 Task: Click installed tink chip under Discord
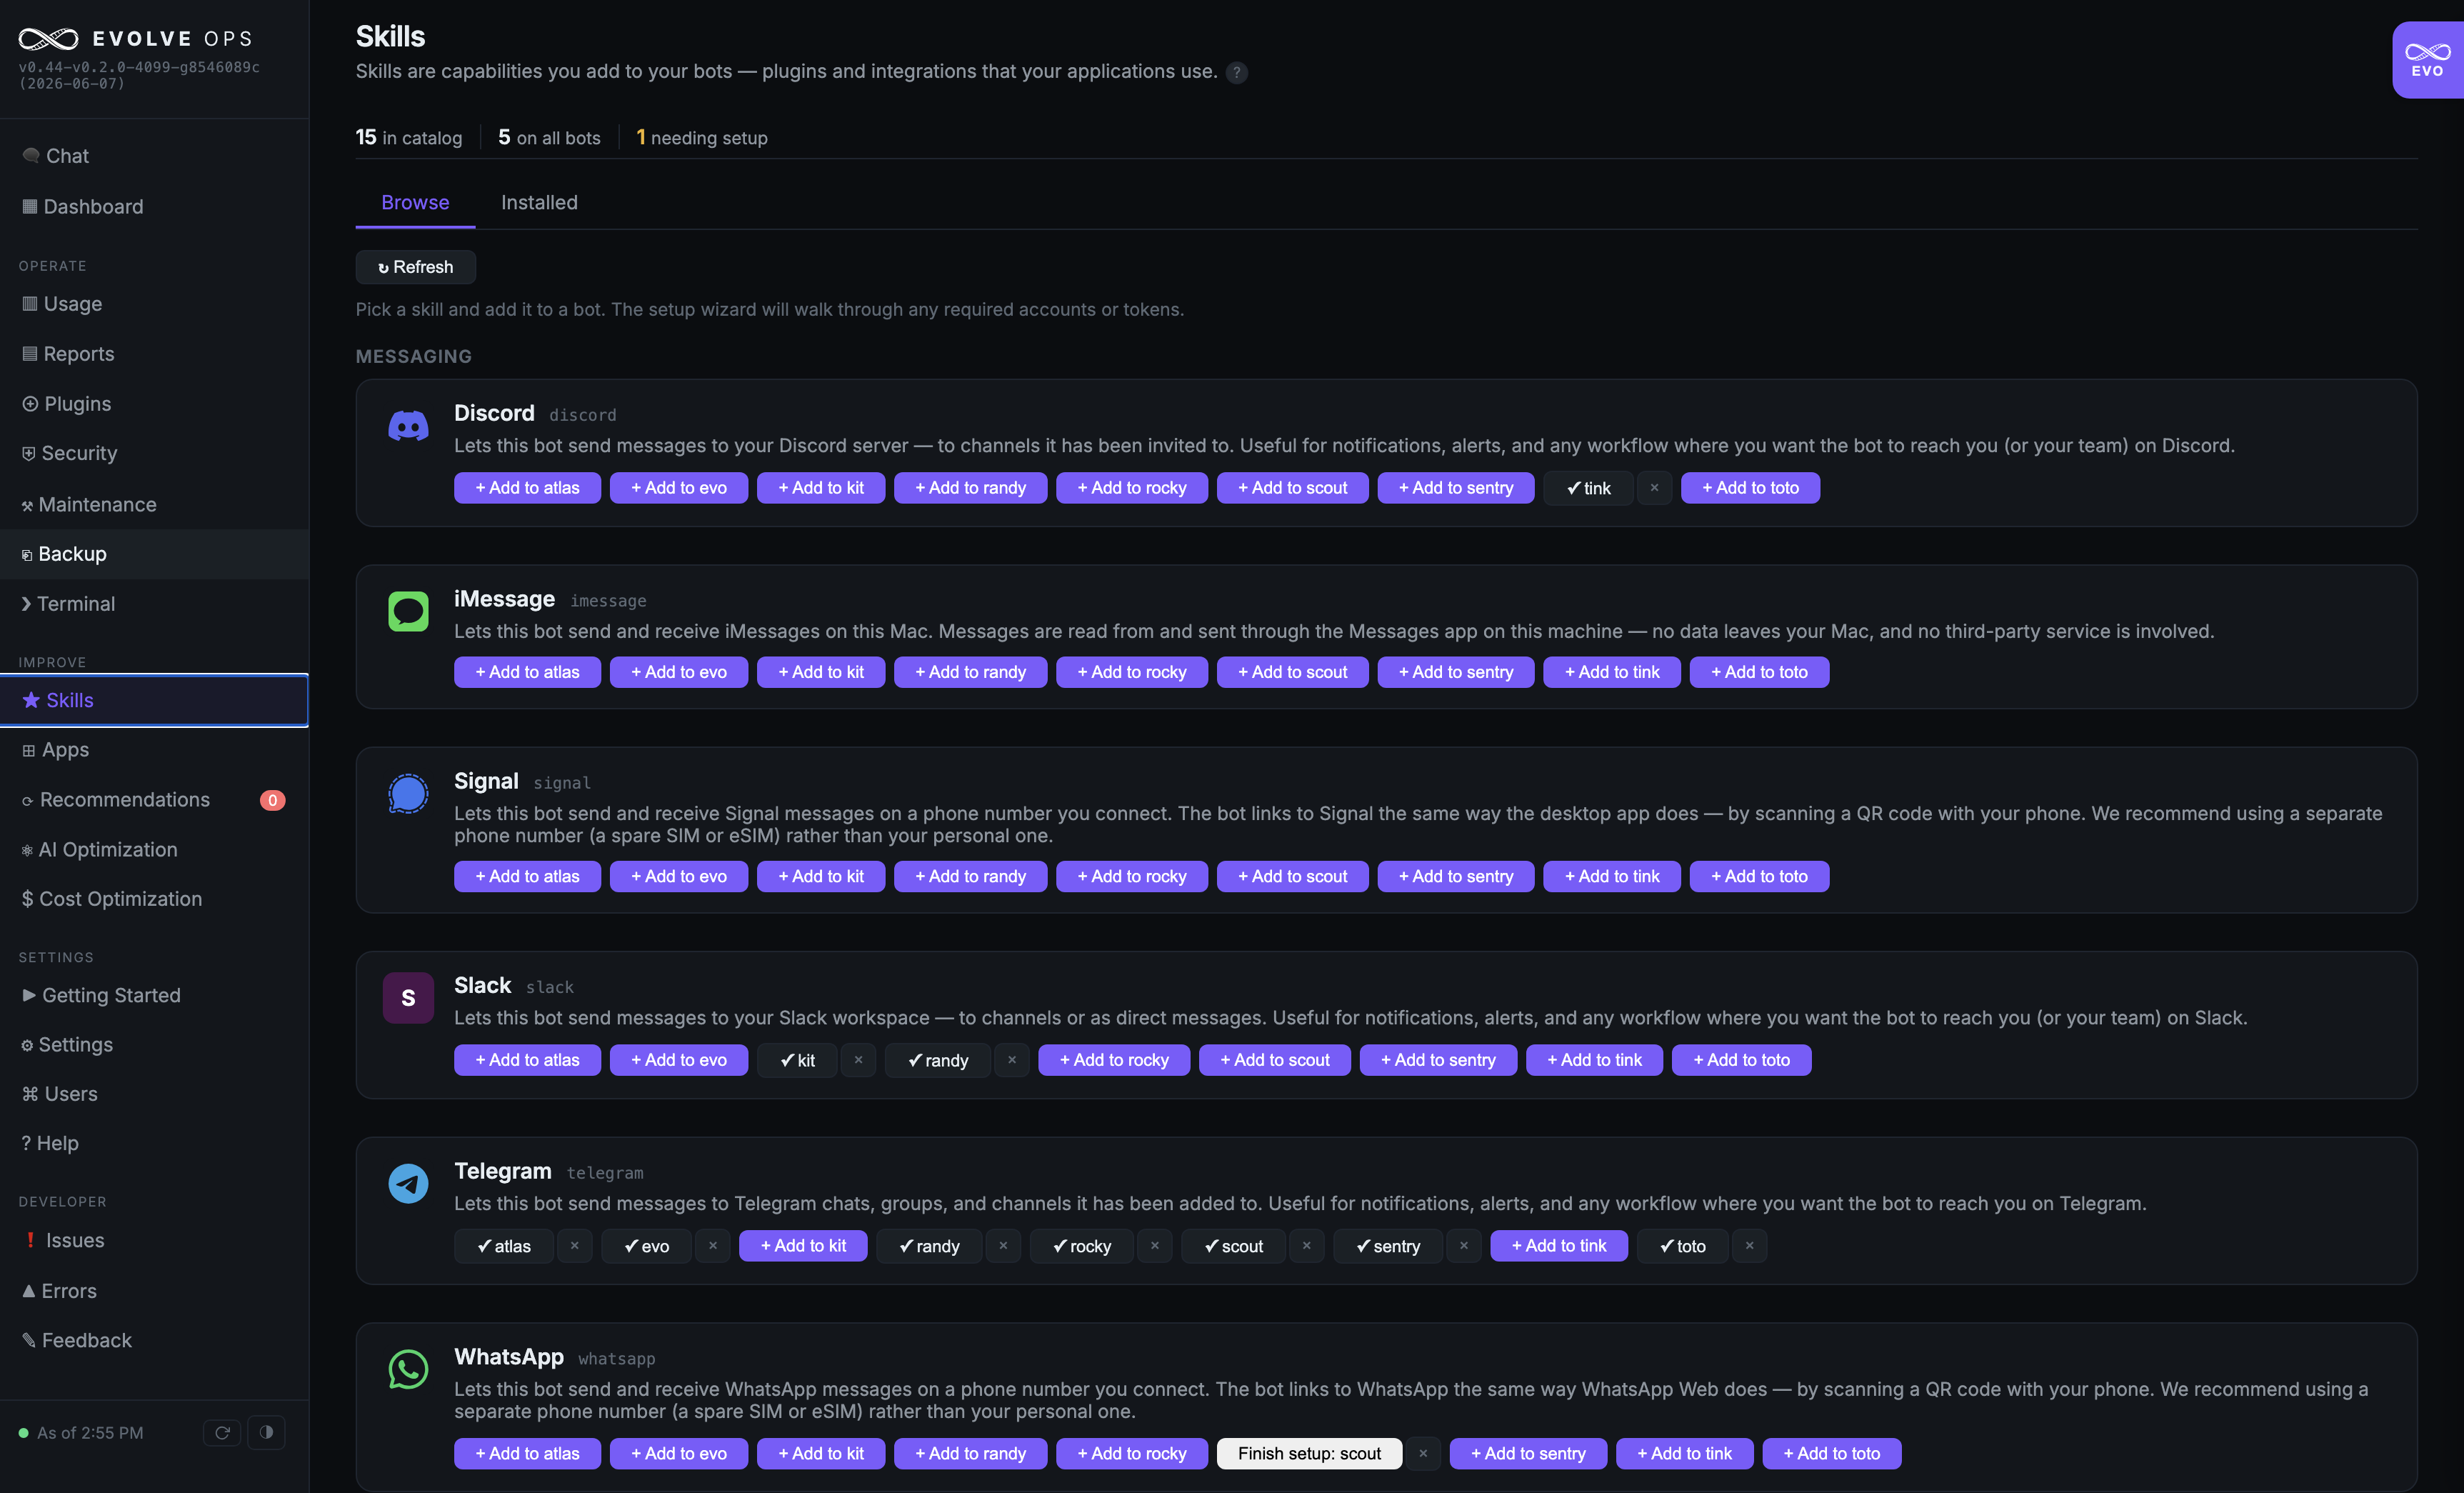1588,488
